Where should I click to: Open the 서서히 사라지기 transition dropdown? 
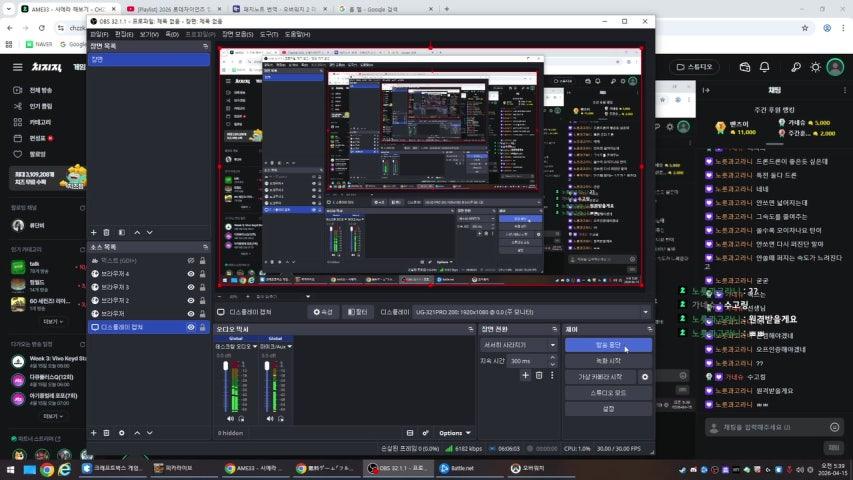[519, 344]
